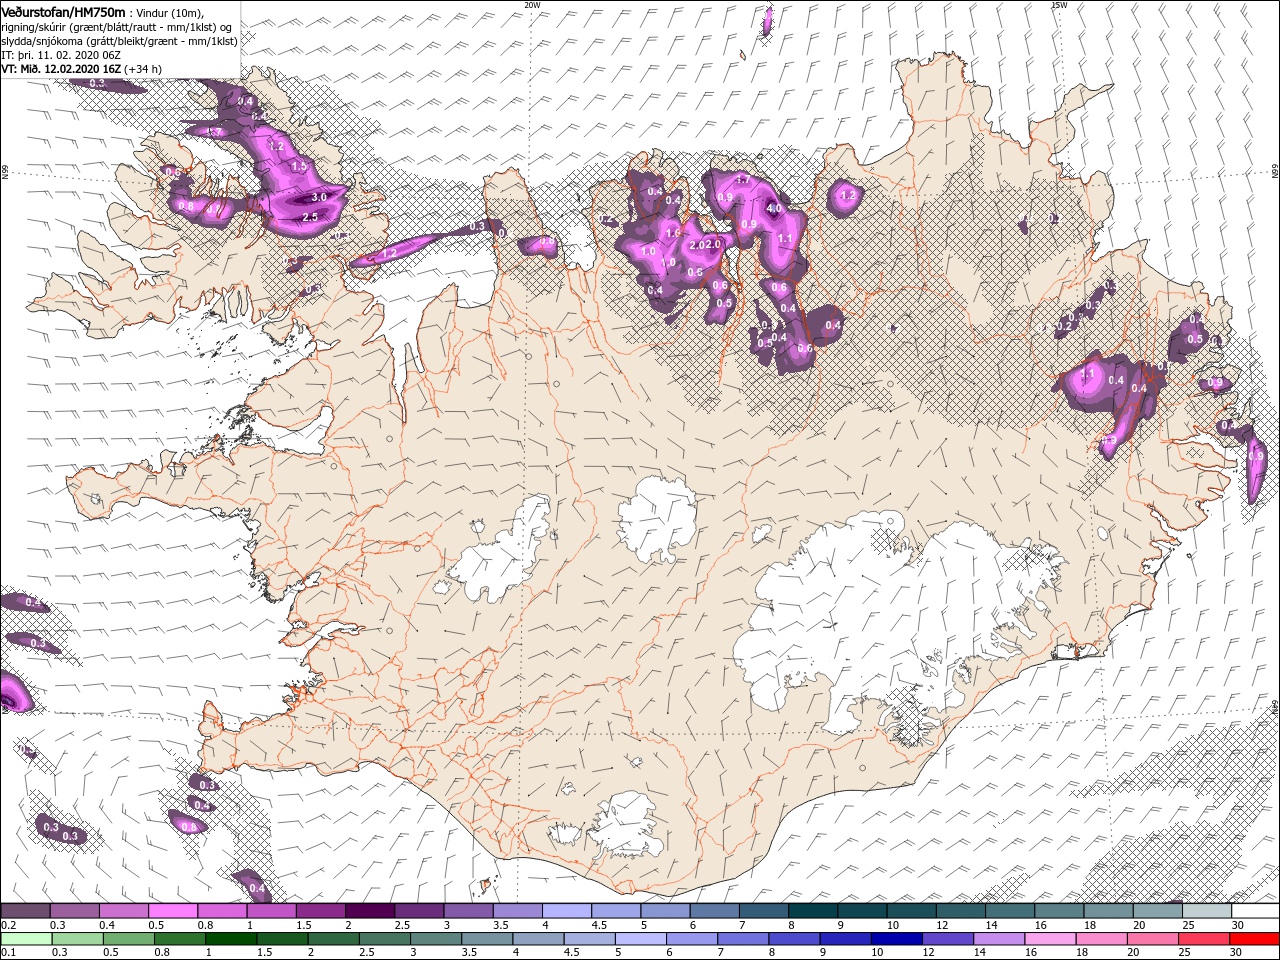Click the 3.0 precipitation value in the Westfjords

[320, 198]
